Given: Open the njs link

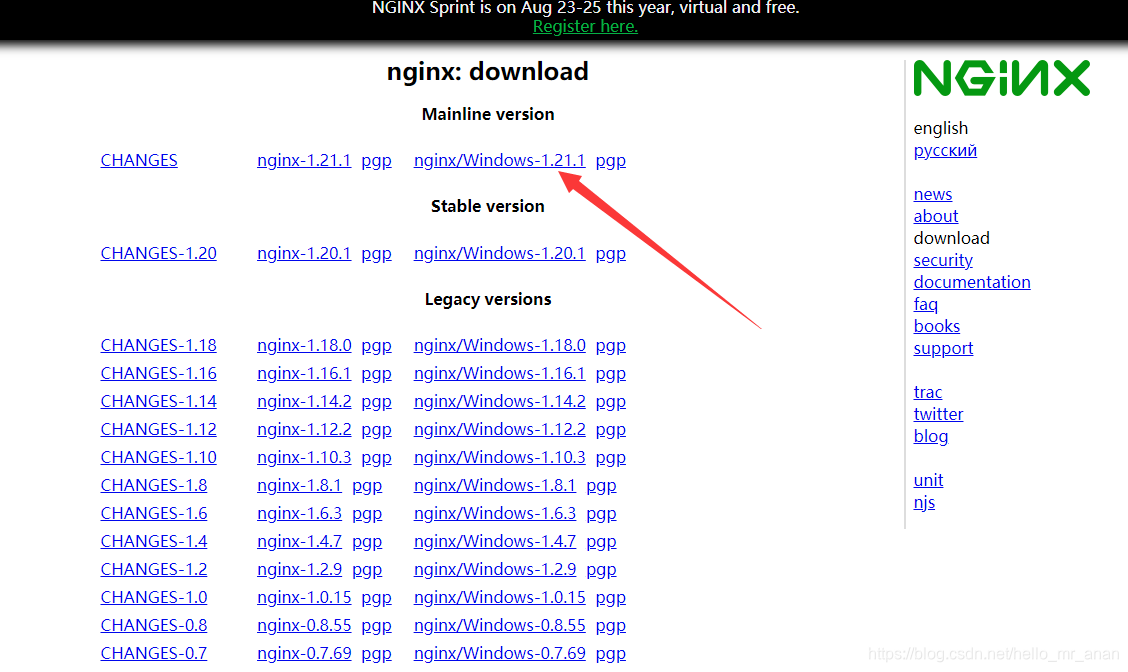Looking at the screenshot, I should coord(924,503).
